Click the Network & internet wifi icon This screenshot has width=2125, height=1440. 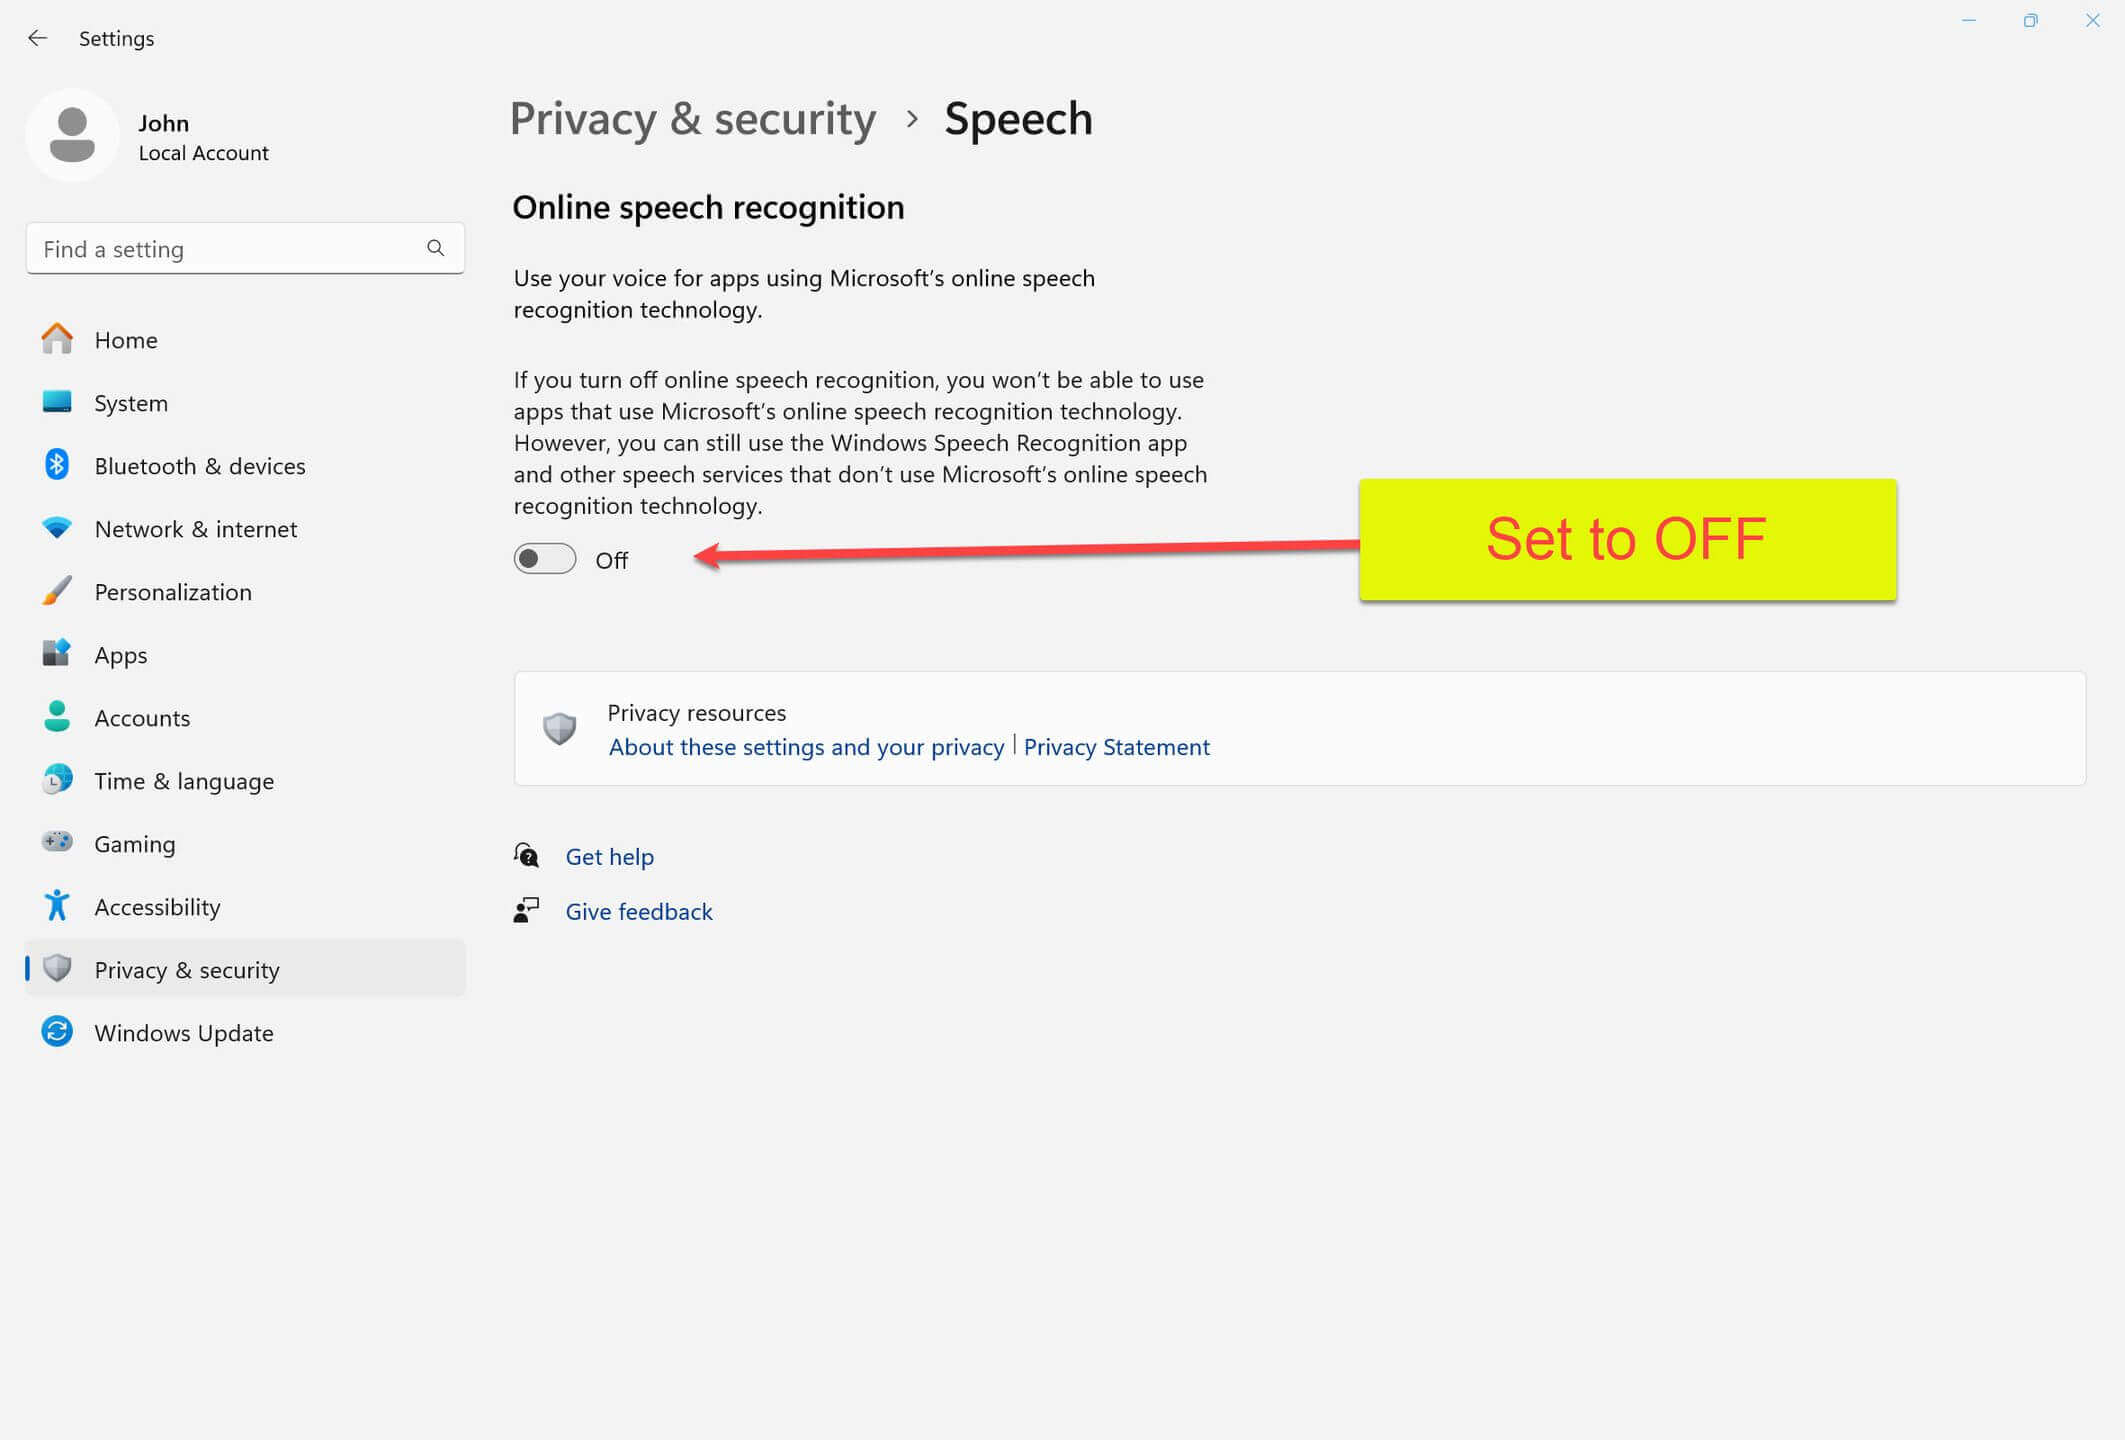[57, 528]
